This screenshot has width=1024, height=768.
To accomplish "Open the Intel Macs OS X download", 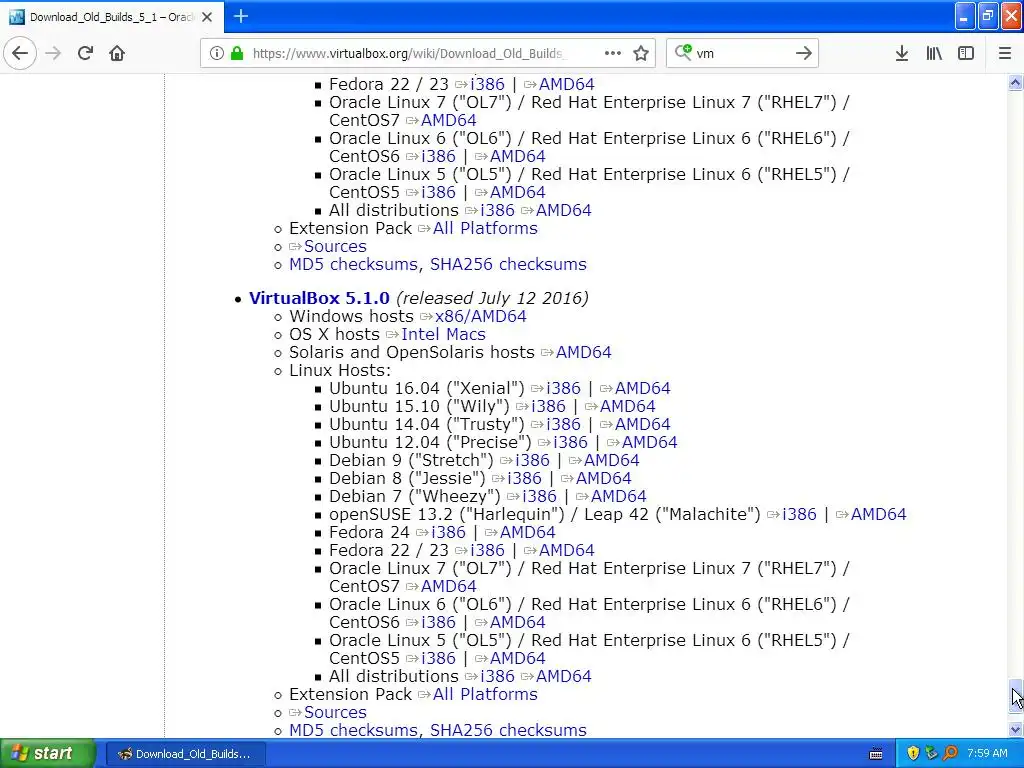I will coord(443,334).
